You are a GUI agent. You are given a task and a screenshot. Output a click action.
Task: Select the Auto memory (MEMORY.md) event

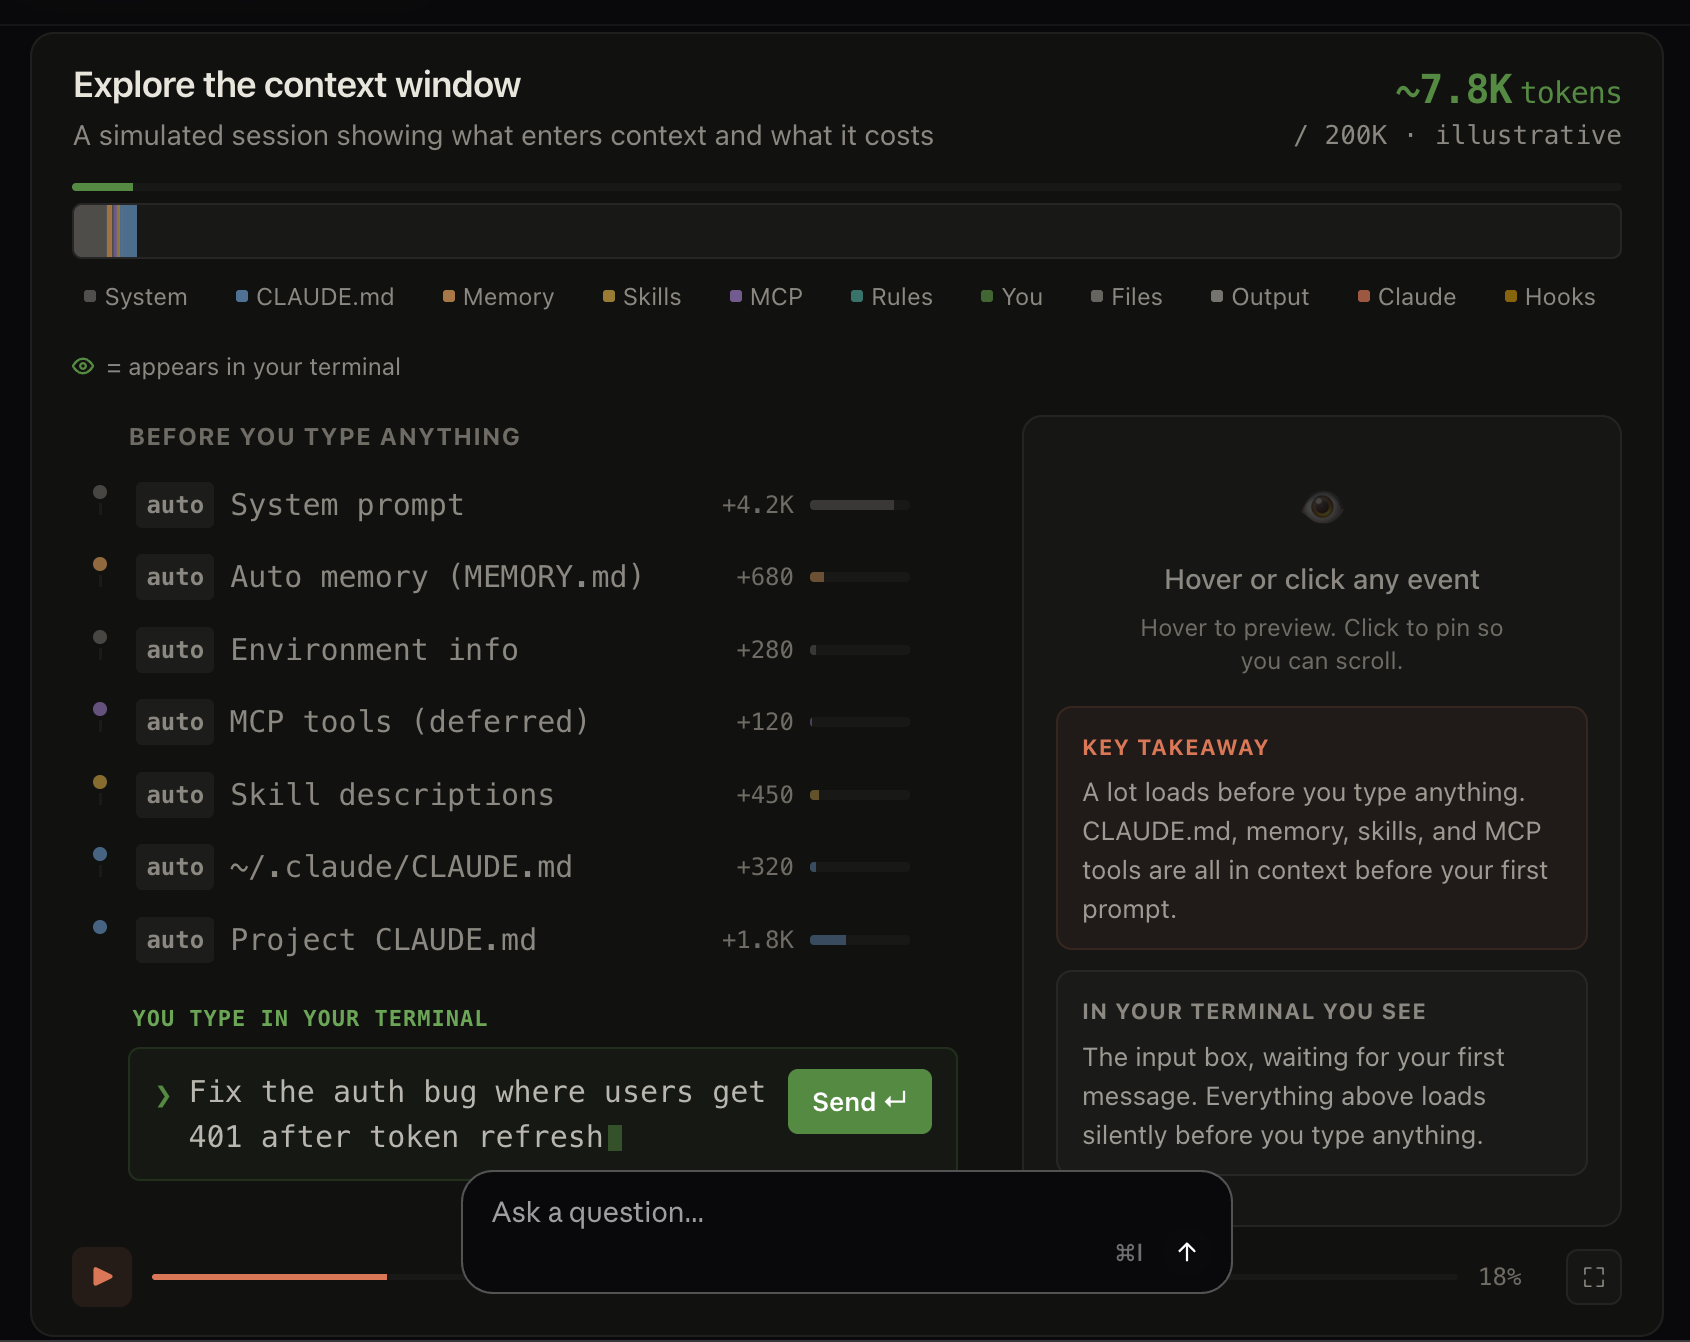(520, 577)
